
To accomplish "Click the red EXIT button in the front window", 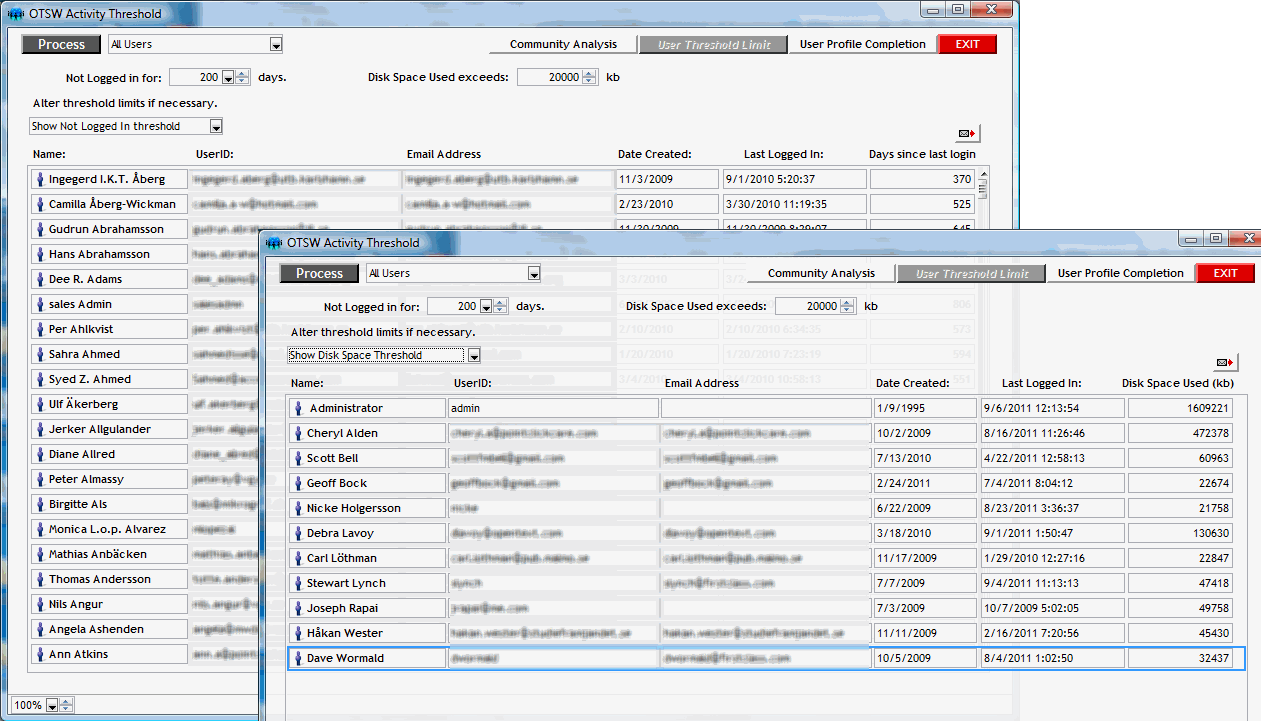I will click(1225, 273).
